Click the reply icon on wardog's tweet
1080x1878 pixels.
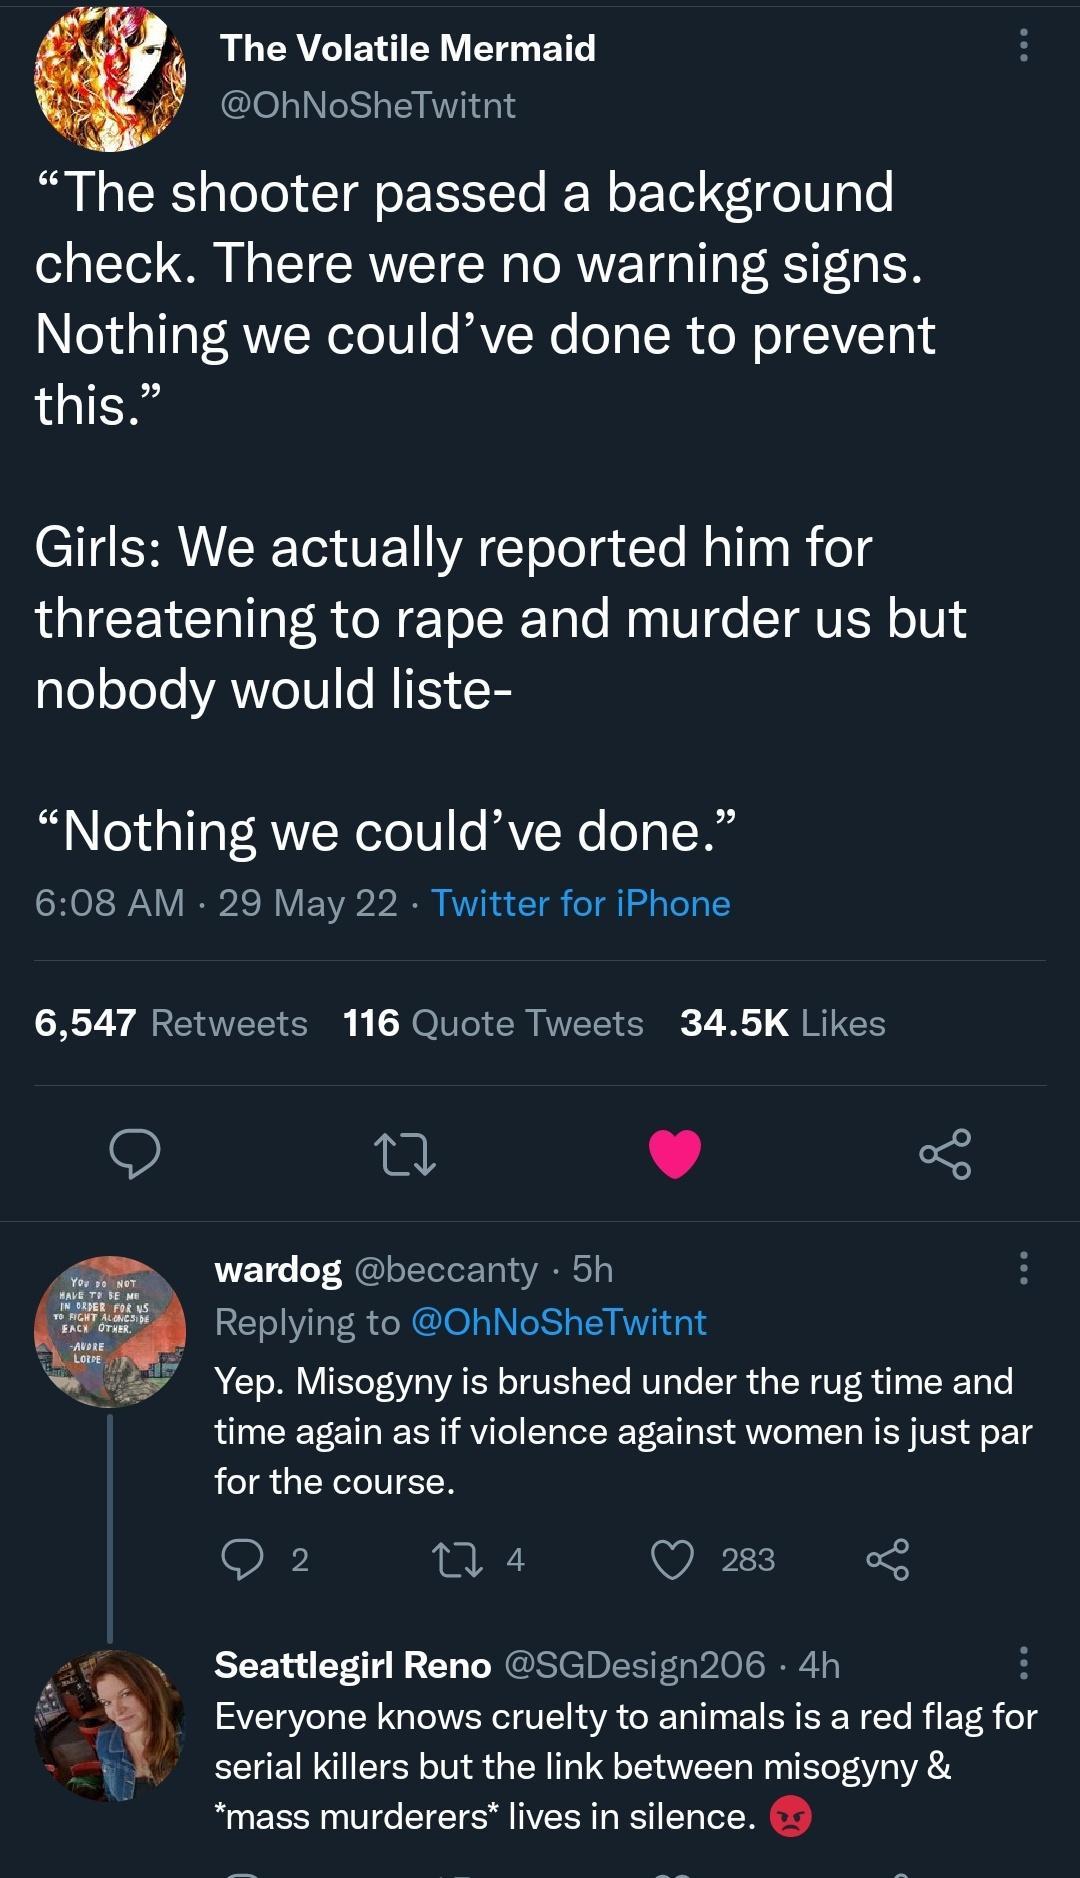[245, 1561]
